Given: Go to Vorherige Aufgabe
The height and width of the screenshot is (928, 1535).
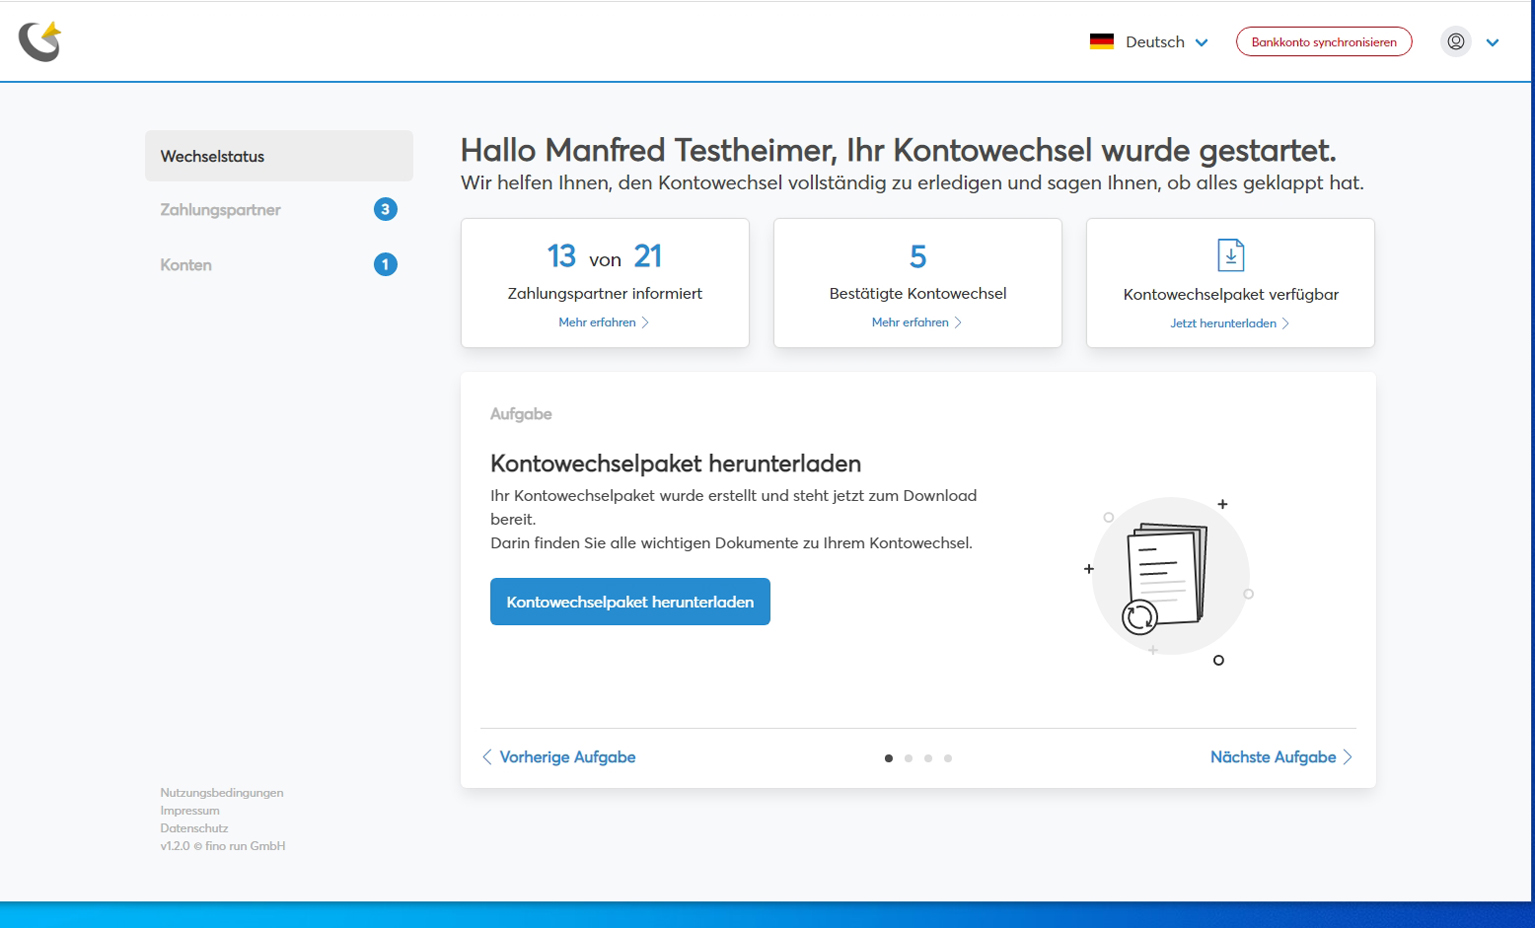Looking at the screenshot, I should pyautogui.click(x=559, y=757).
